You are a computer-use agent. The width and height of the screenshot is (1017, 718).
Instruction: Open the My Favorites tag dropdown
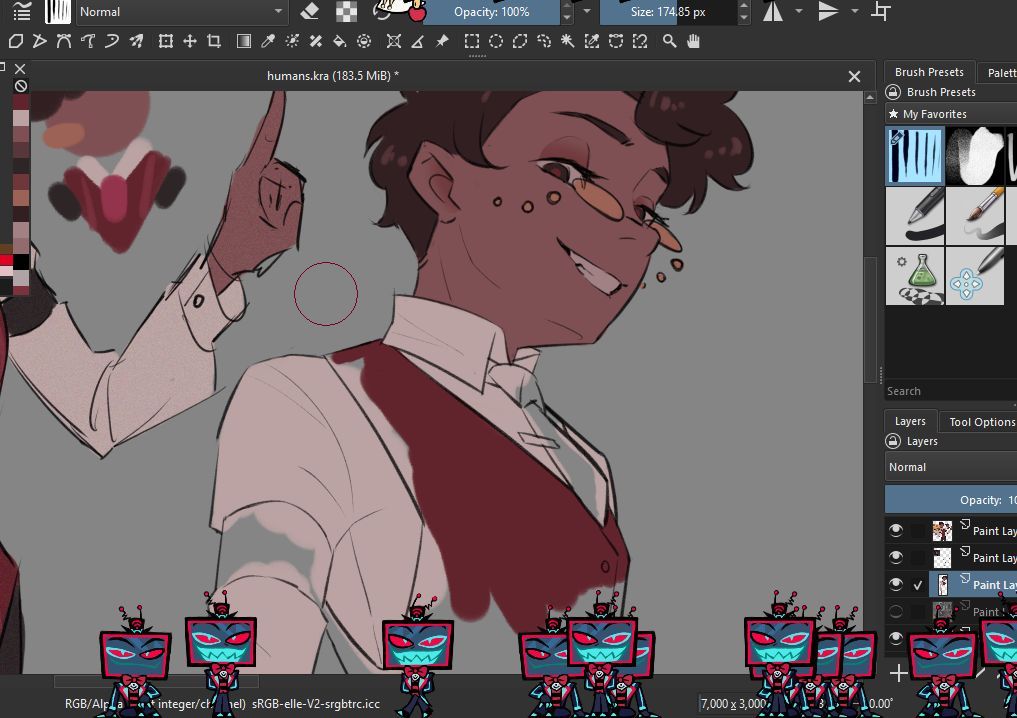[x=951, y=114]
